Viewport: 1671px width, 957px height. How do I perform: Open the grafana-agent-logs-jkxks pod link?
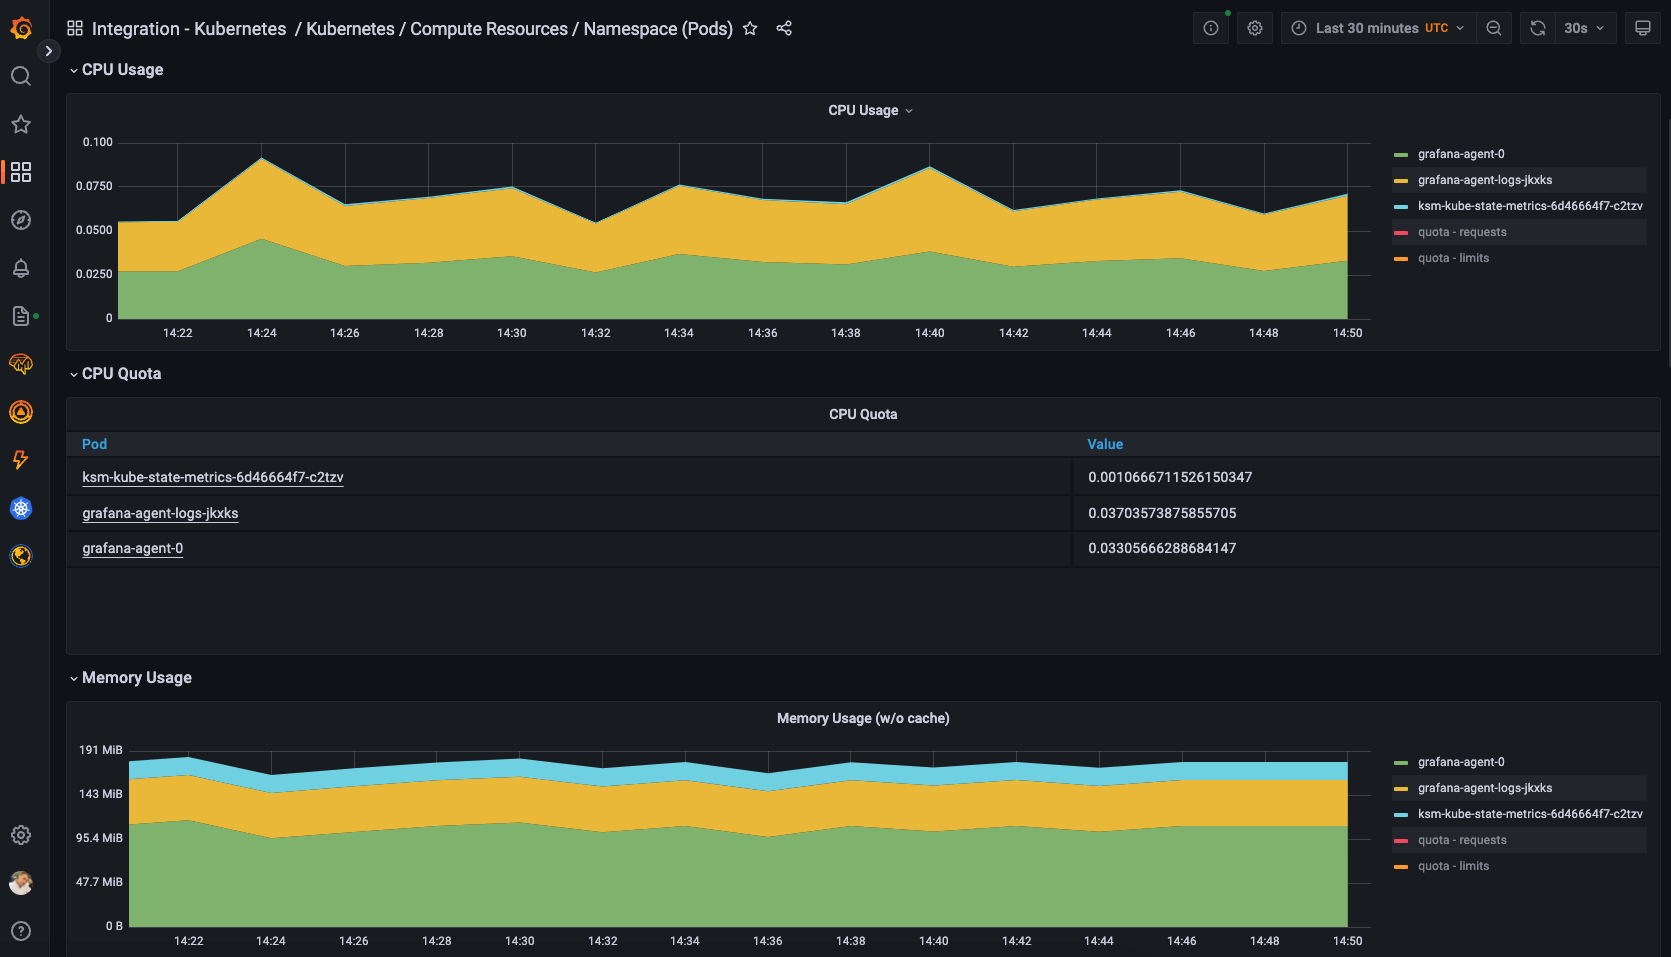click(160, 513)
